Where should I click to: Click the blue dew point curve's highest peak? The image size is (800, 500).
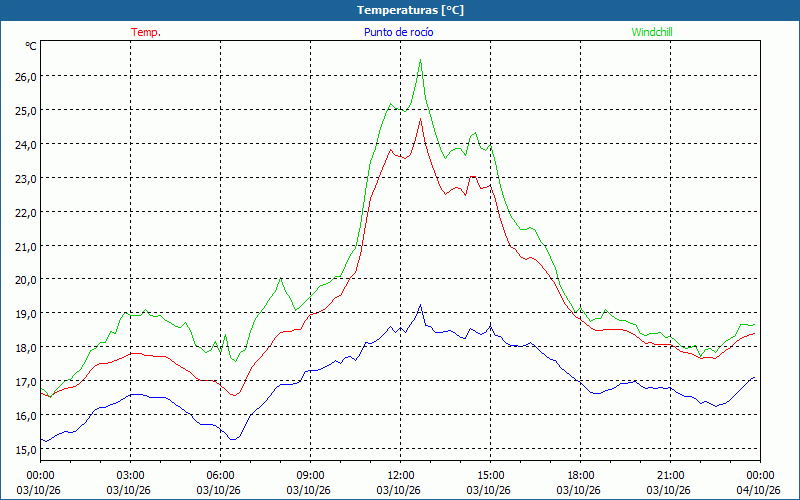[x=420, y=305]
